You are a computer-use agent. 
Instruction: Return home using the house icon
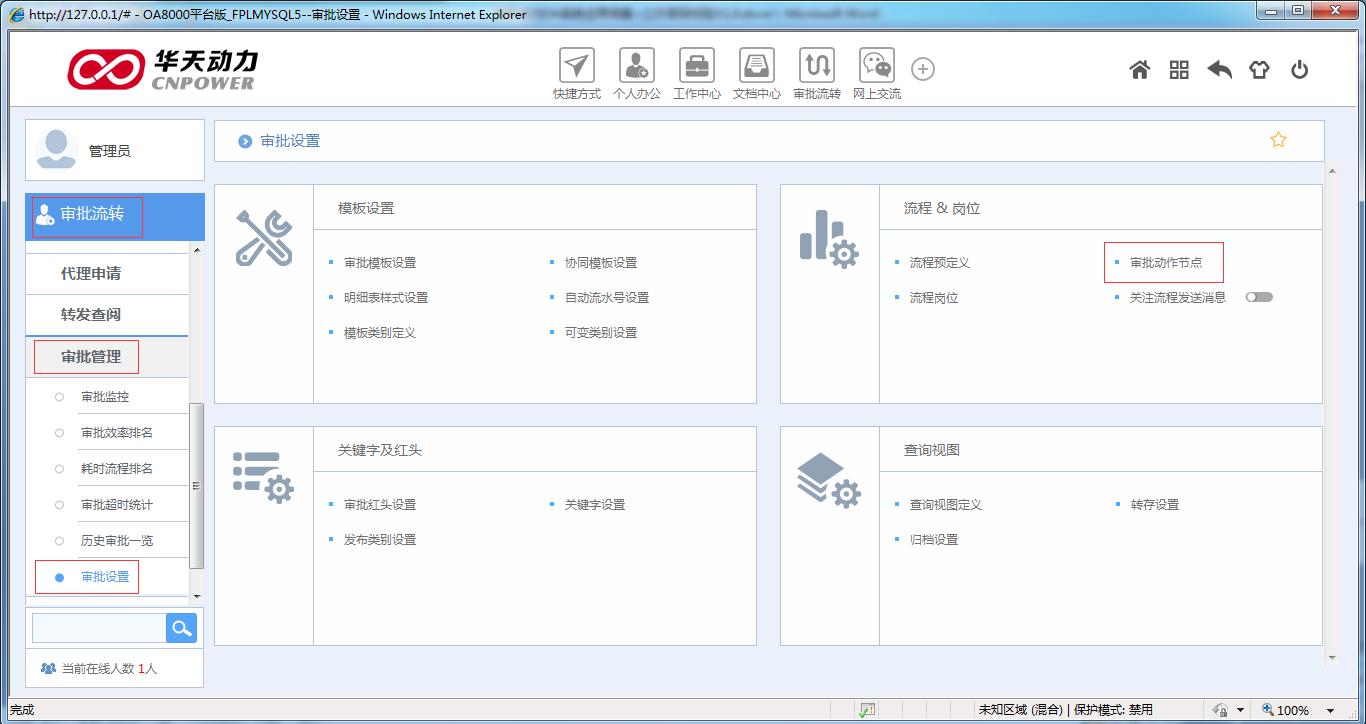tap(1139, 70)
